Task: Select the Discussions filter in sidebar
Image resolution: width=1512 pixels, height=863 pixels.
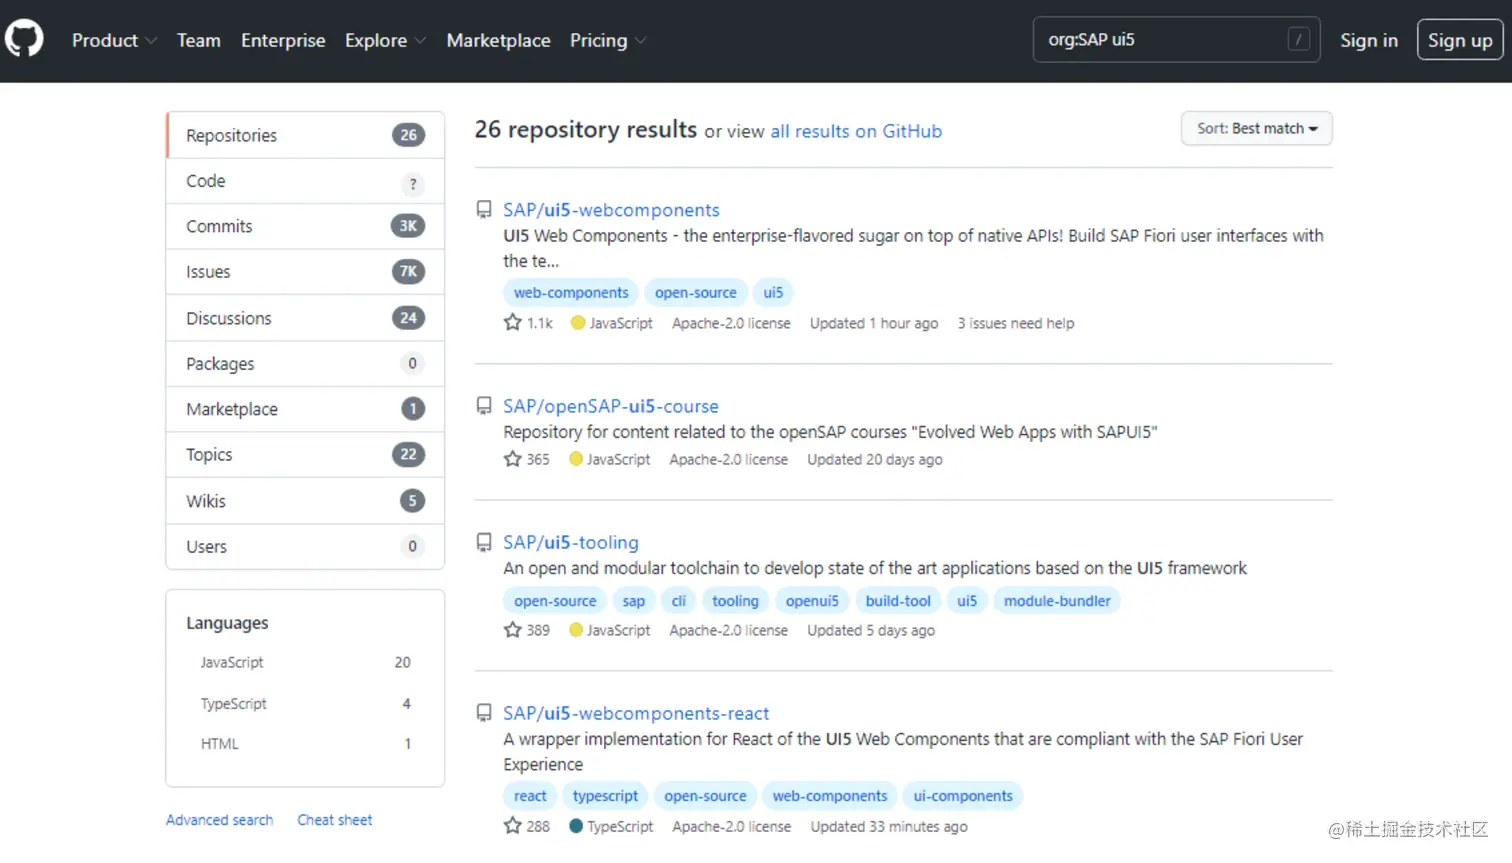Action: (x=305, y=318)
